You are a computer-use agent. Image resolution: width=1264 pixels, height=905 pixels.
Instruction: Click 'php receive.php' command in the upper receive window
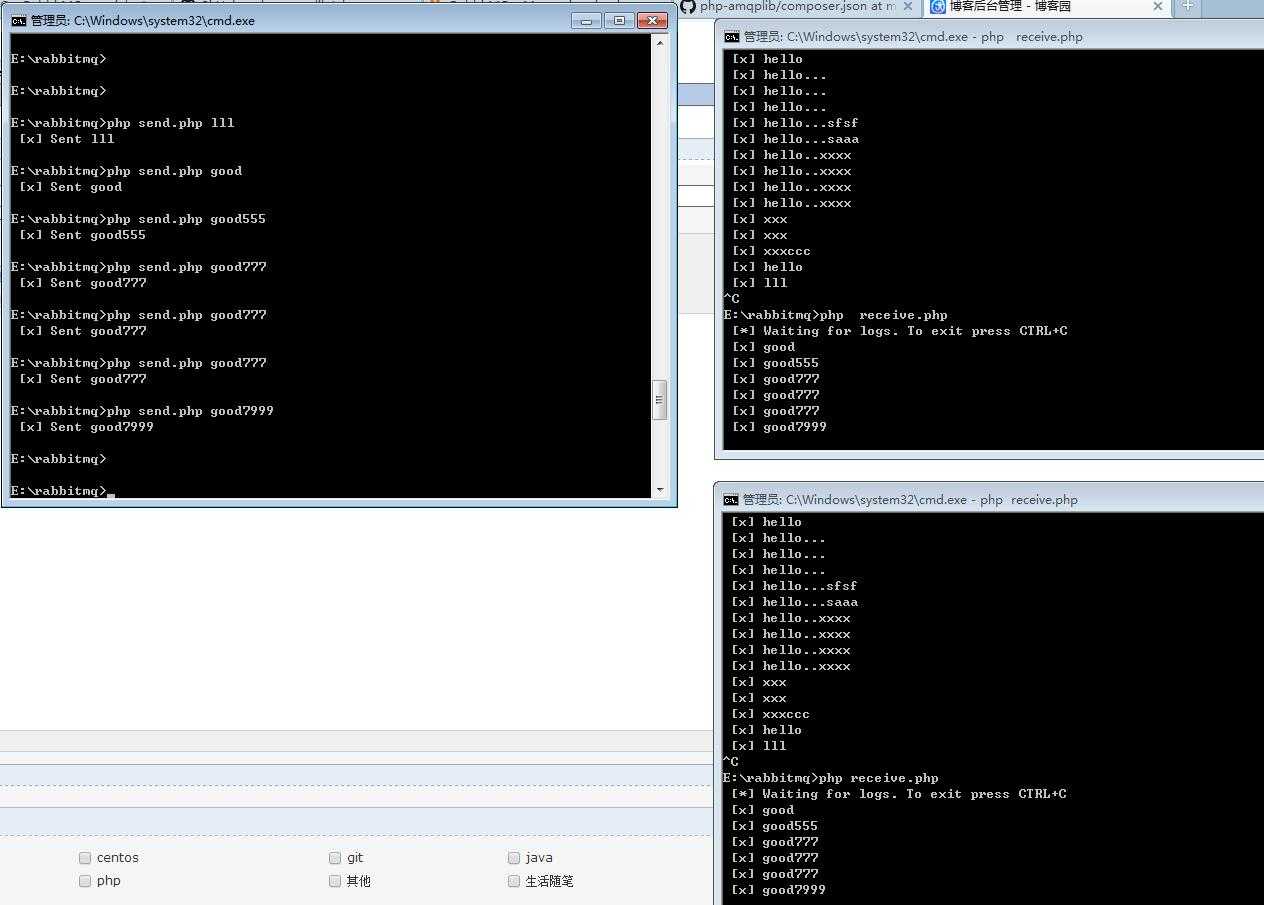(883, 315)
